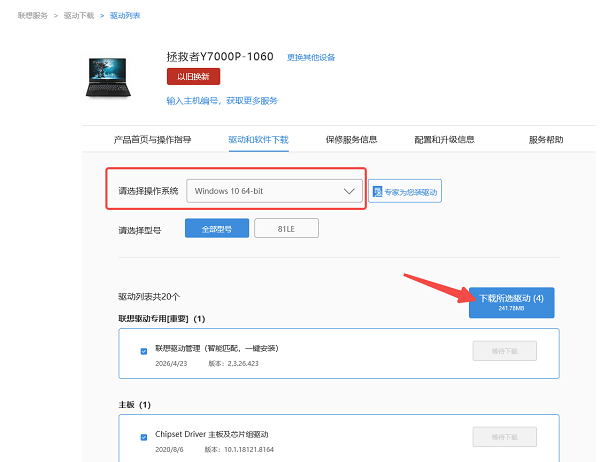Image resolution: width=600 pixels, height=462 pixels.
Task: Open the 保修服务信息 tab
Action: click(351, 140)
